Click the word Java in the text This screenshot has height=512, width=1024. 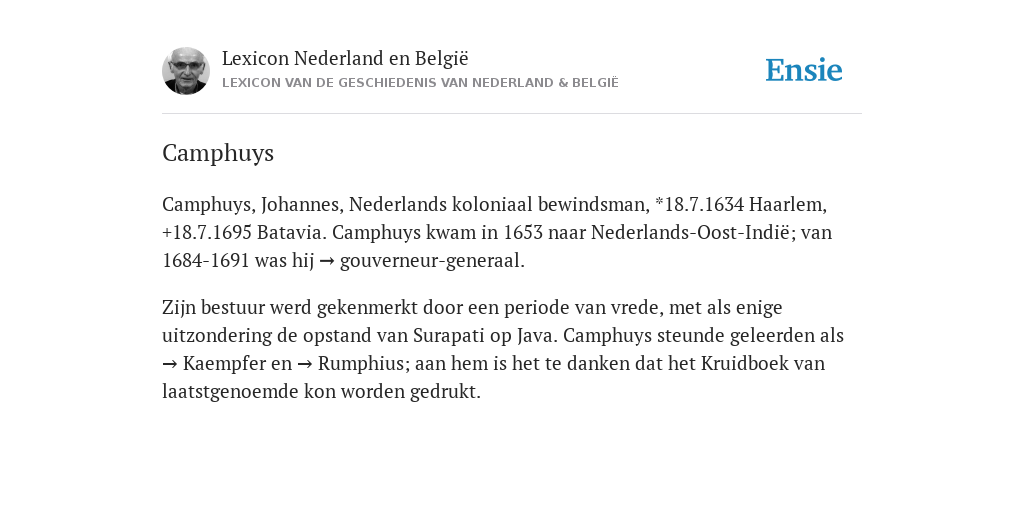pos(536,335)
